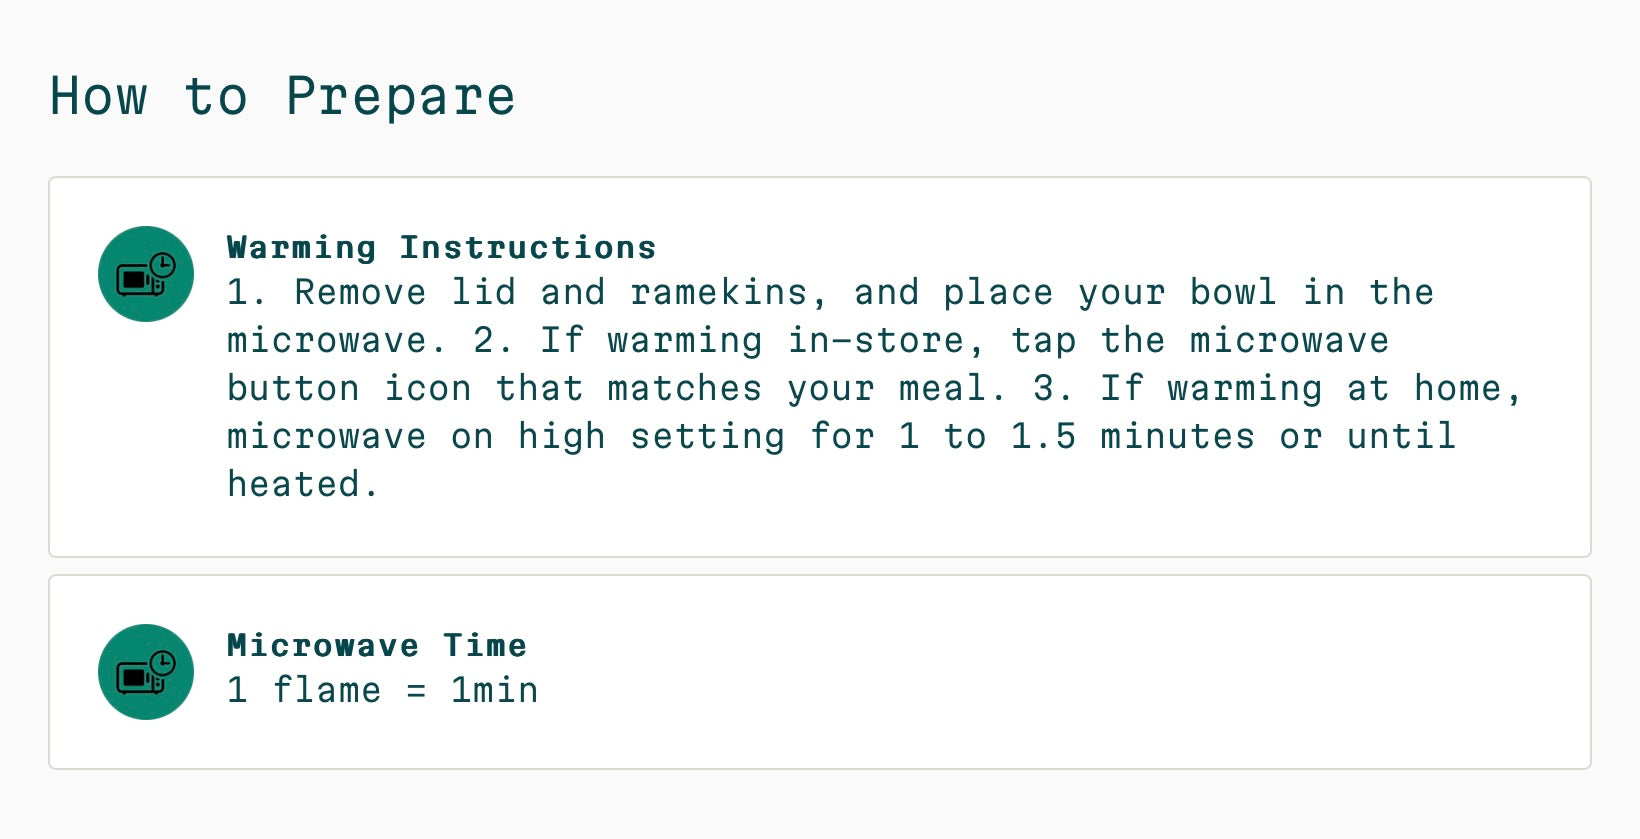Click "1min" in the Microwave Time card

click(494, 690)
